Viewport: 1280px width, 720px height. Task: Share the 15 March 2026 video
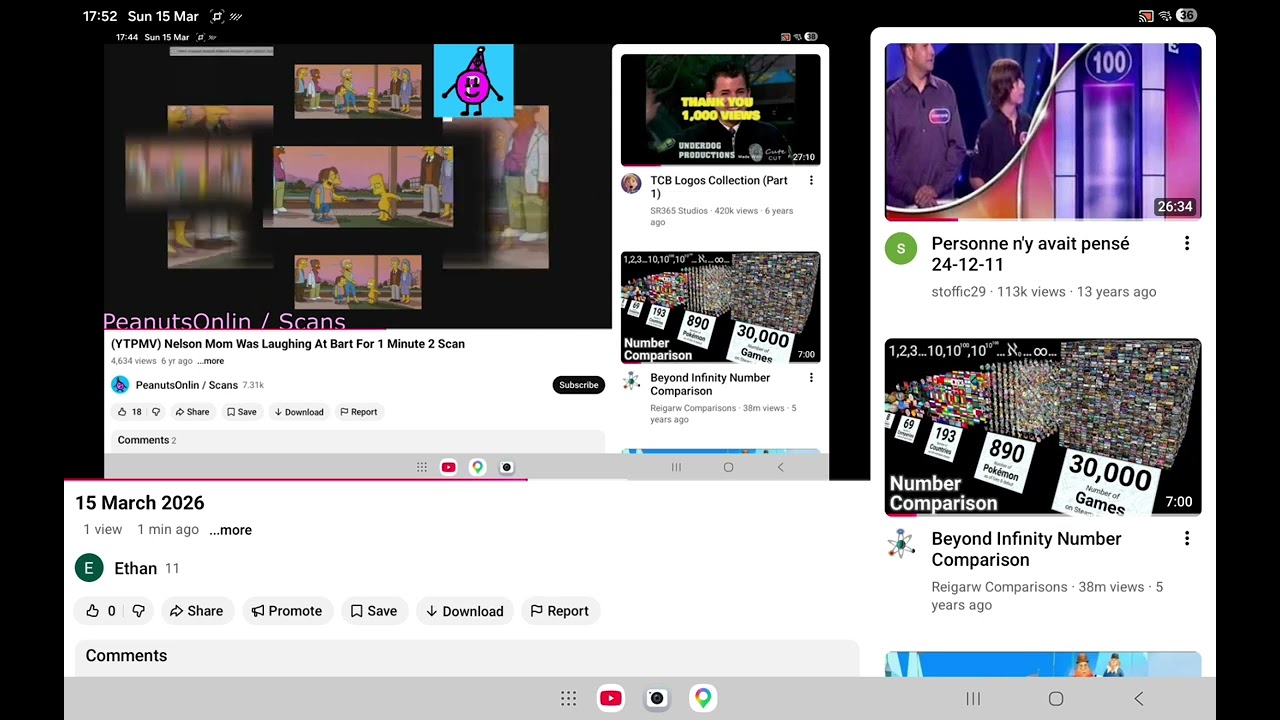point(196,611)
